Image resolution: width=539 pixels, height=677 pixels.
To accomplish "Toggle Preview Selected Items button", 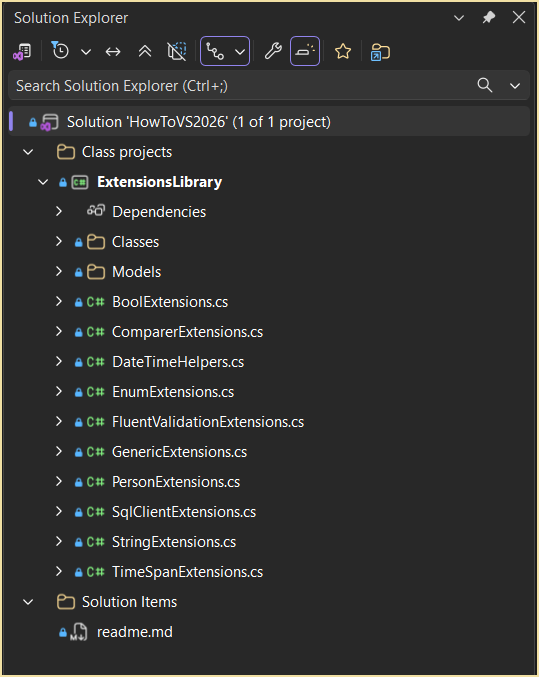I will (305, 51).
